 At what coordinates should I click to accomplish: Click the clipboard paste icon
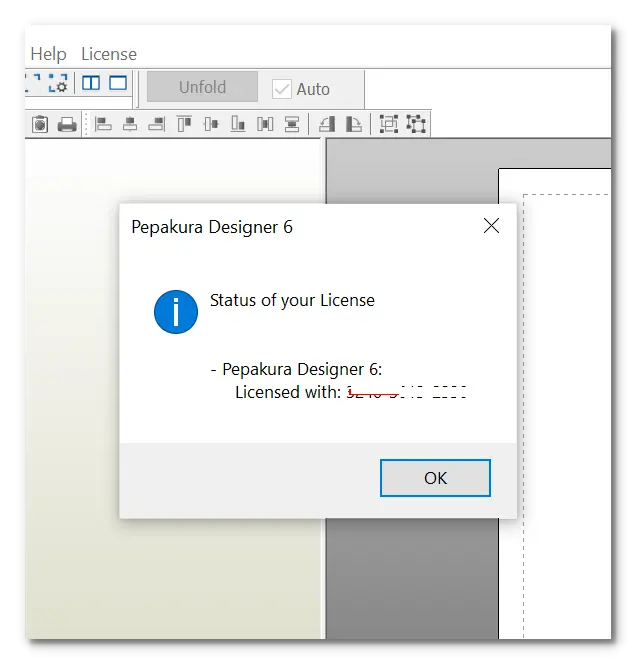click(x=40, y=124)
